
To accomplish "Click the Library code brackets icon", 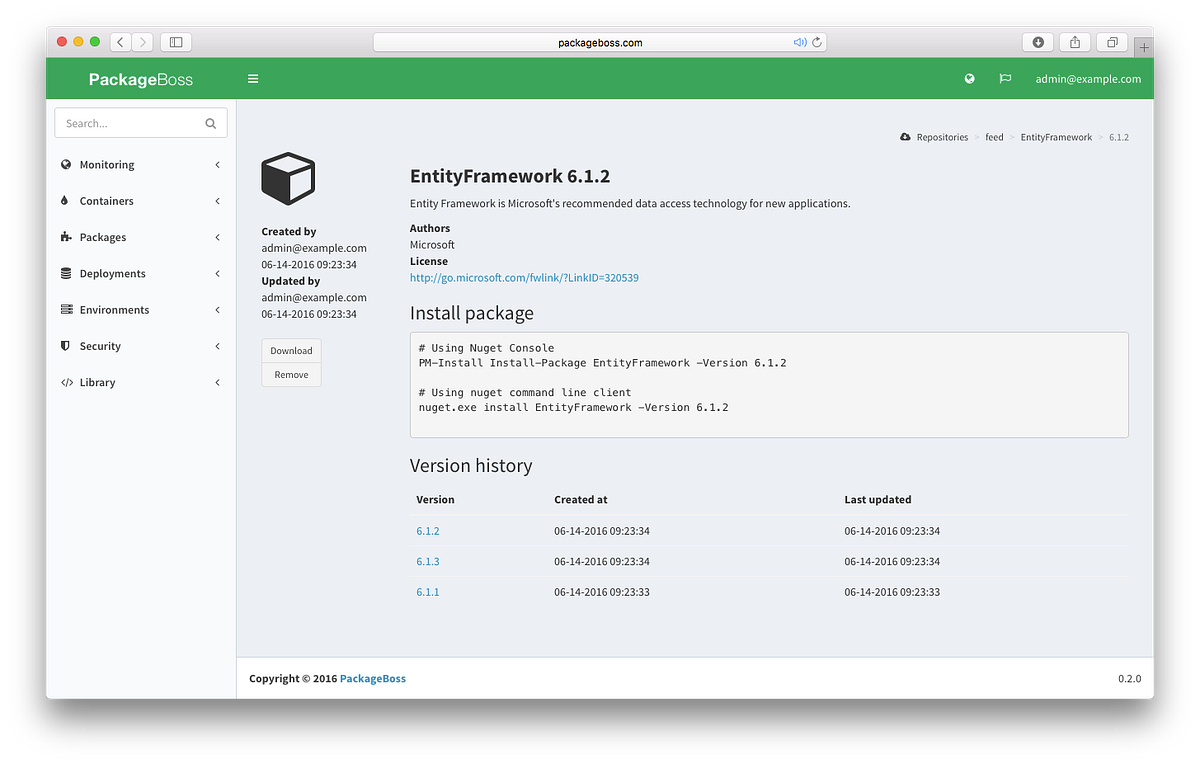I will 66,382.
